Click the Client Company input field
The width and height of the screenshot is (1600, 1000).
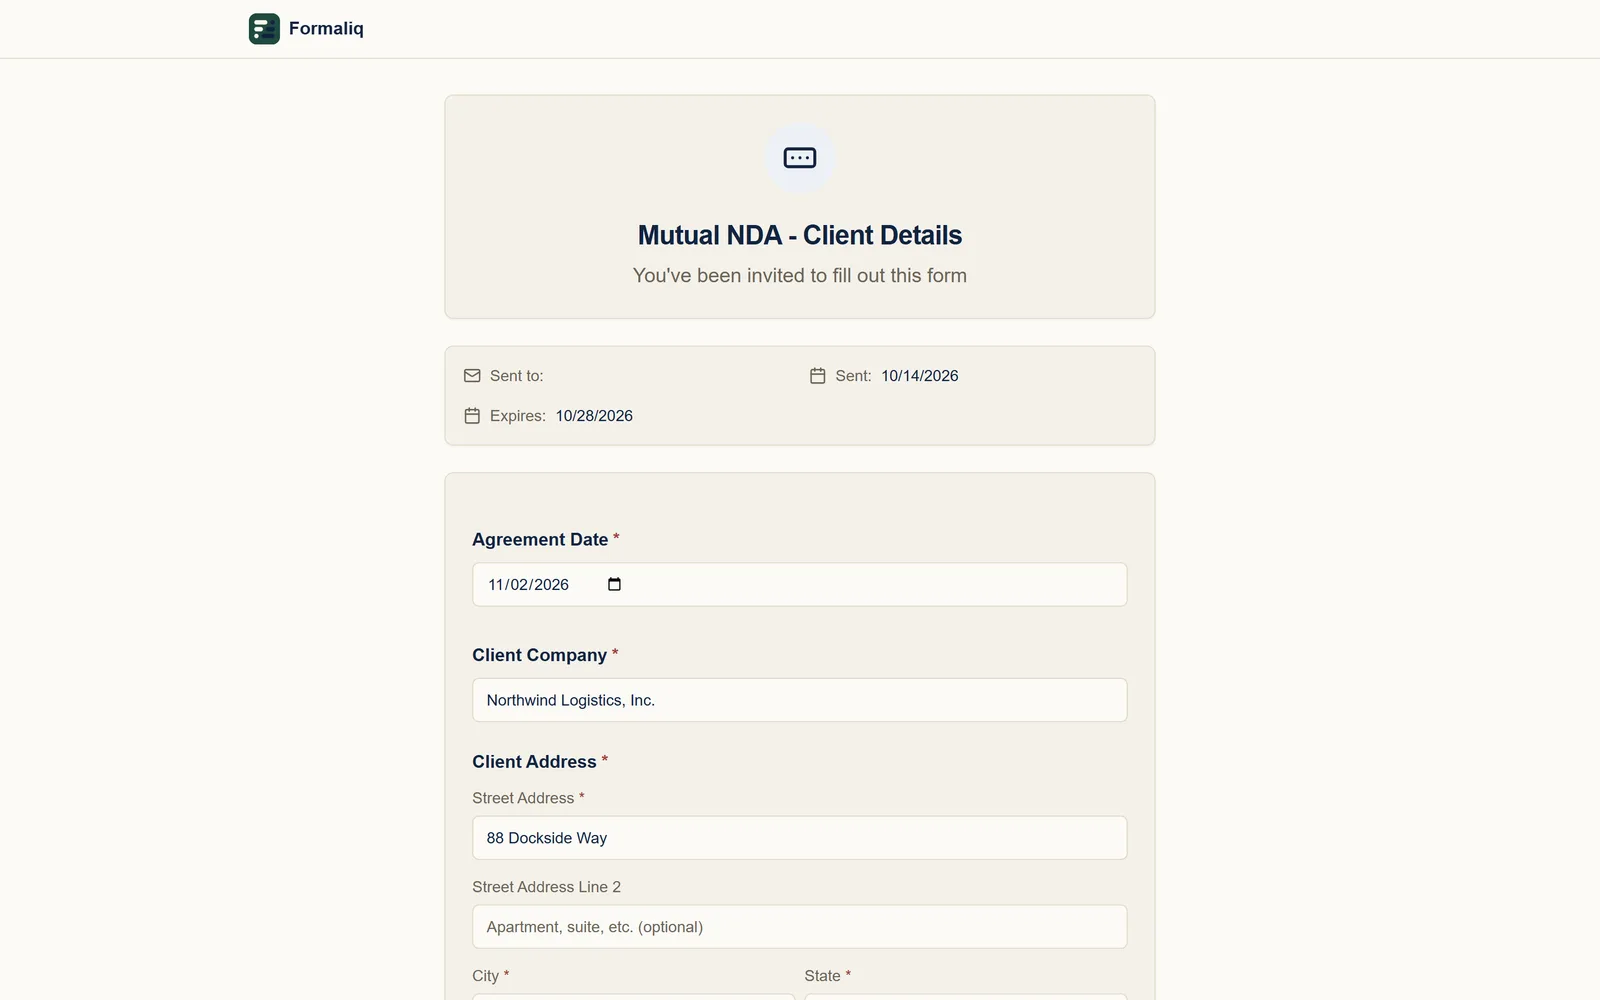click(x=800, y=700)
